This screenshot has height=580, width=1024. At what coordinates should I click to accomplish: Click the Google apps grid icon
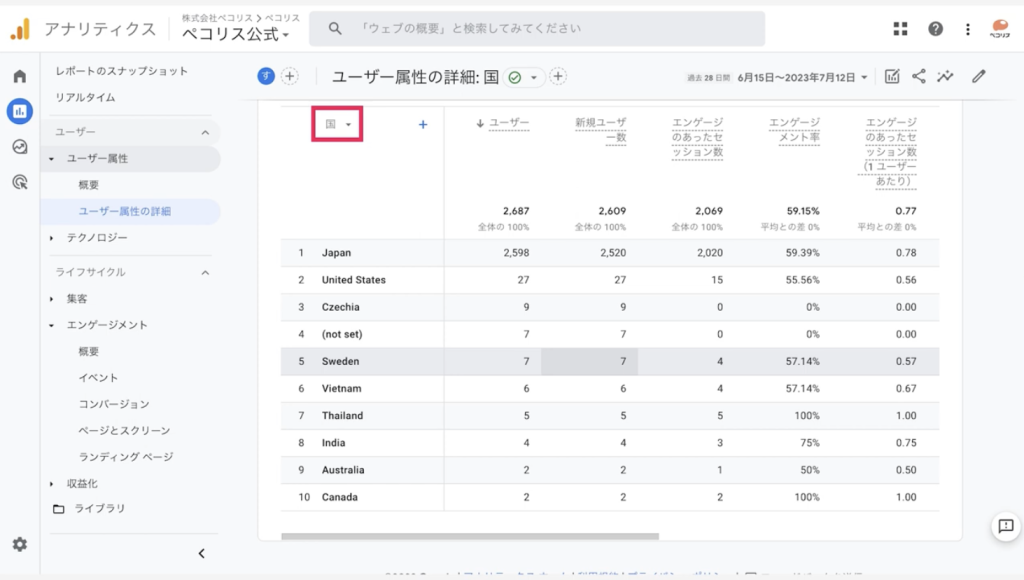[901, 29]
